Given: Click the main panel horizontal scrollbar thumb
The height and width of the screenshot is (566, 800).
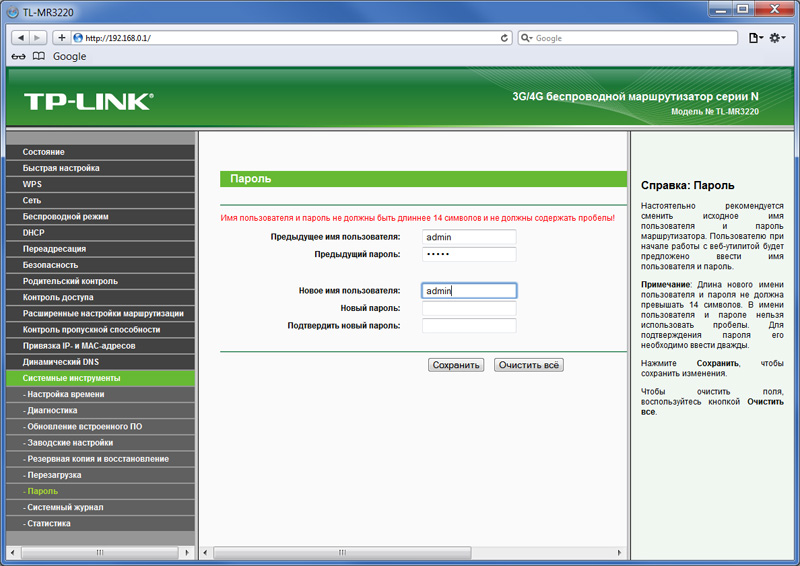Looking at the screenshot, I should [x=342, y=553].
